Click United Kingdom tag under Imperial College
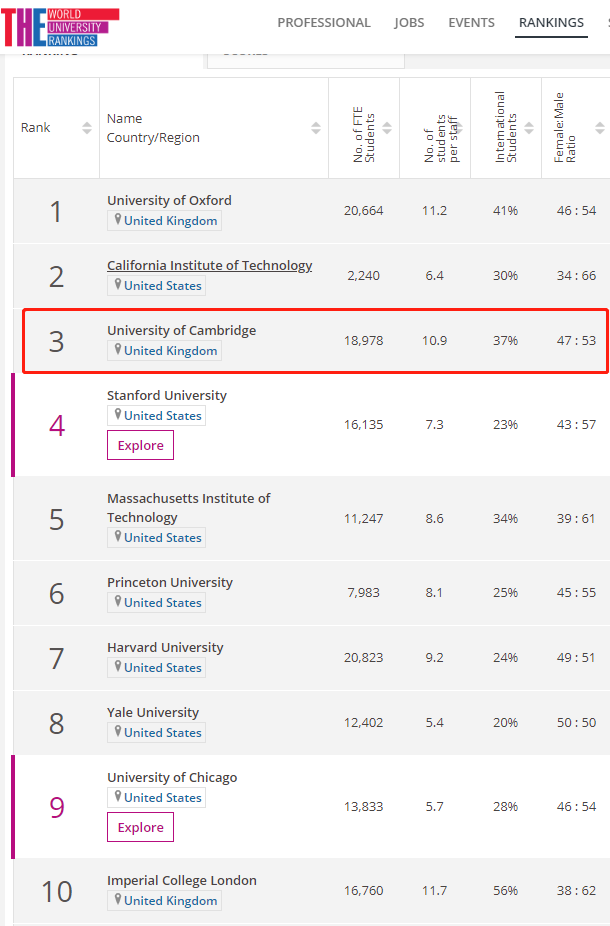Image resolution: width=610 pixels, height=926 pixels. tap(164, 901)
